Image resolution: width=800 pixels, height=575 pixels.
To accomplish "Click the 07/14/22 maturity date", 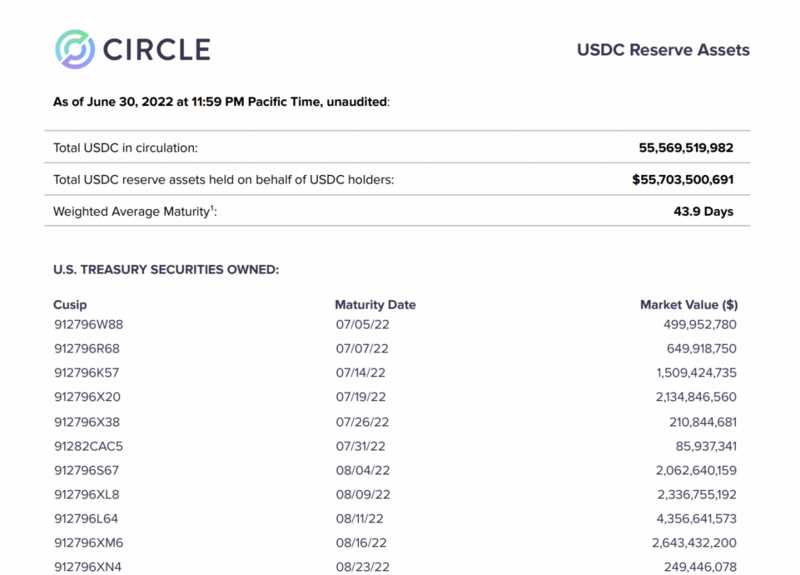I will click(362, 372).
